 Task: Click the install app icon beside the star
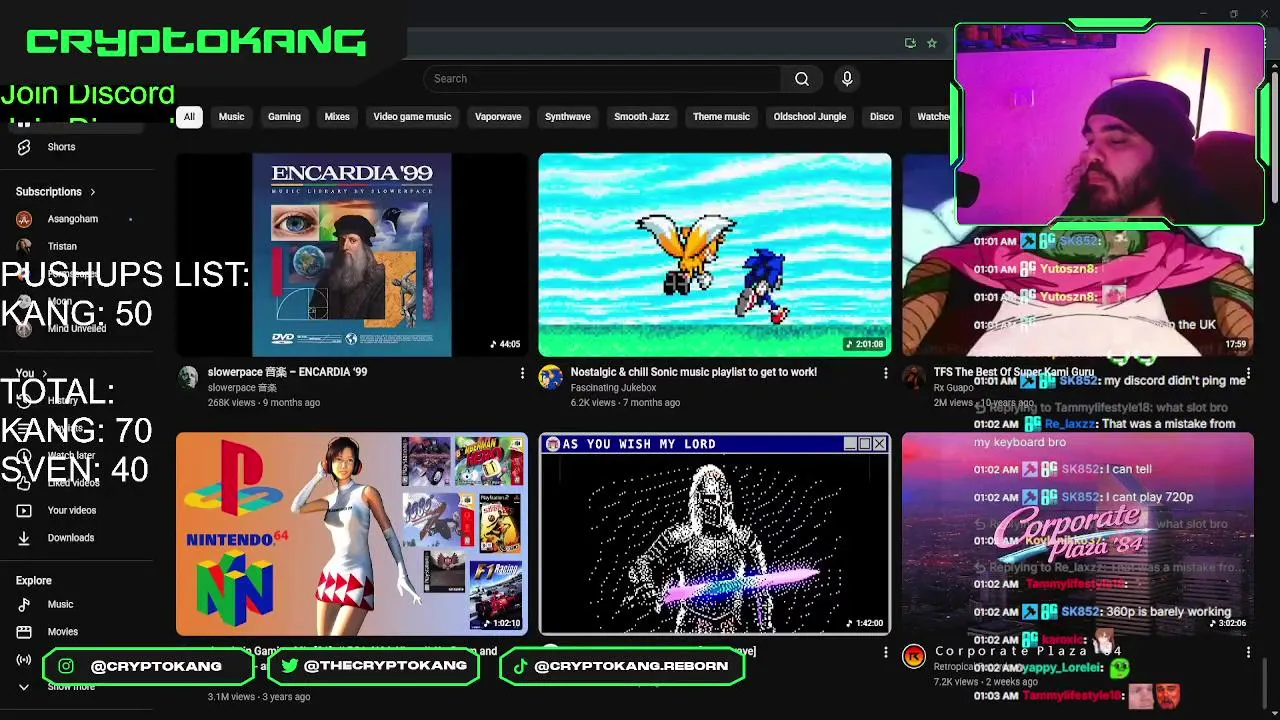(910, 43)
